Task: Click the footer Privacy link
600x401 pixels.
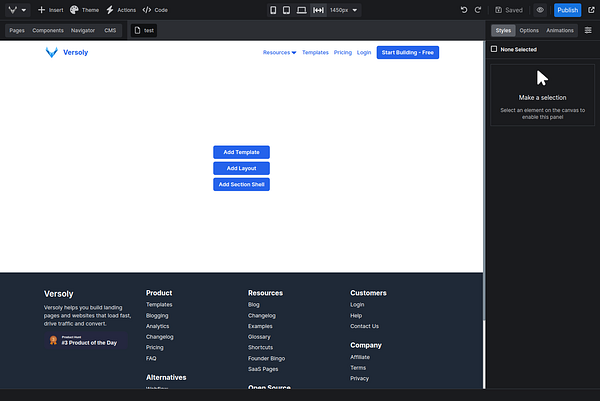Action: pos(359,378)
